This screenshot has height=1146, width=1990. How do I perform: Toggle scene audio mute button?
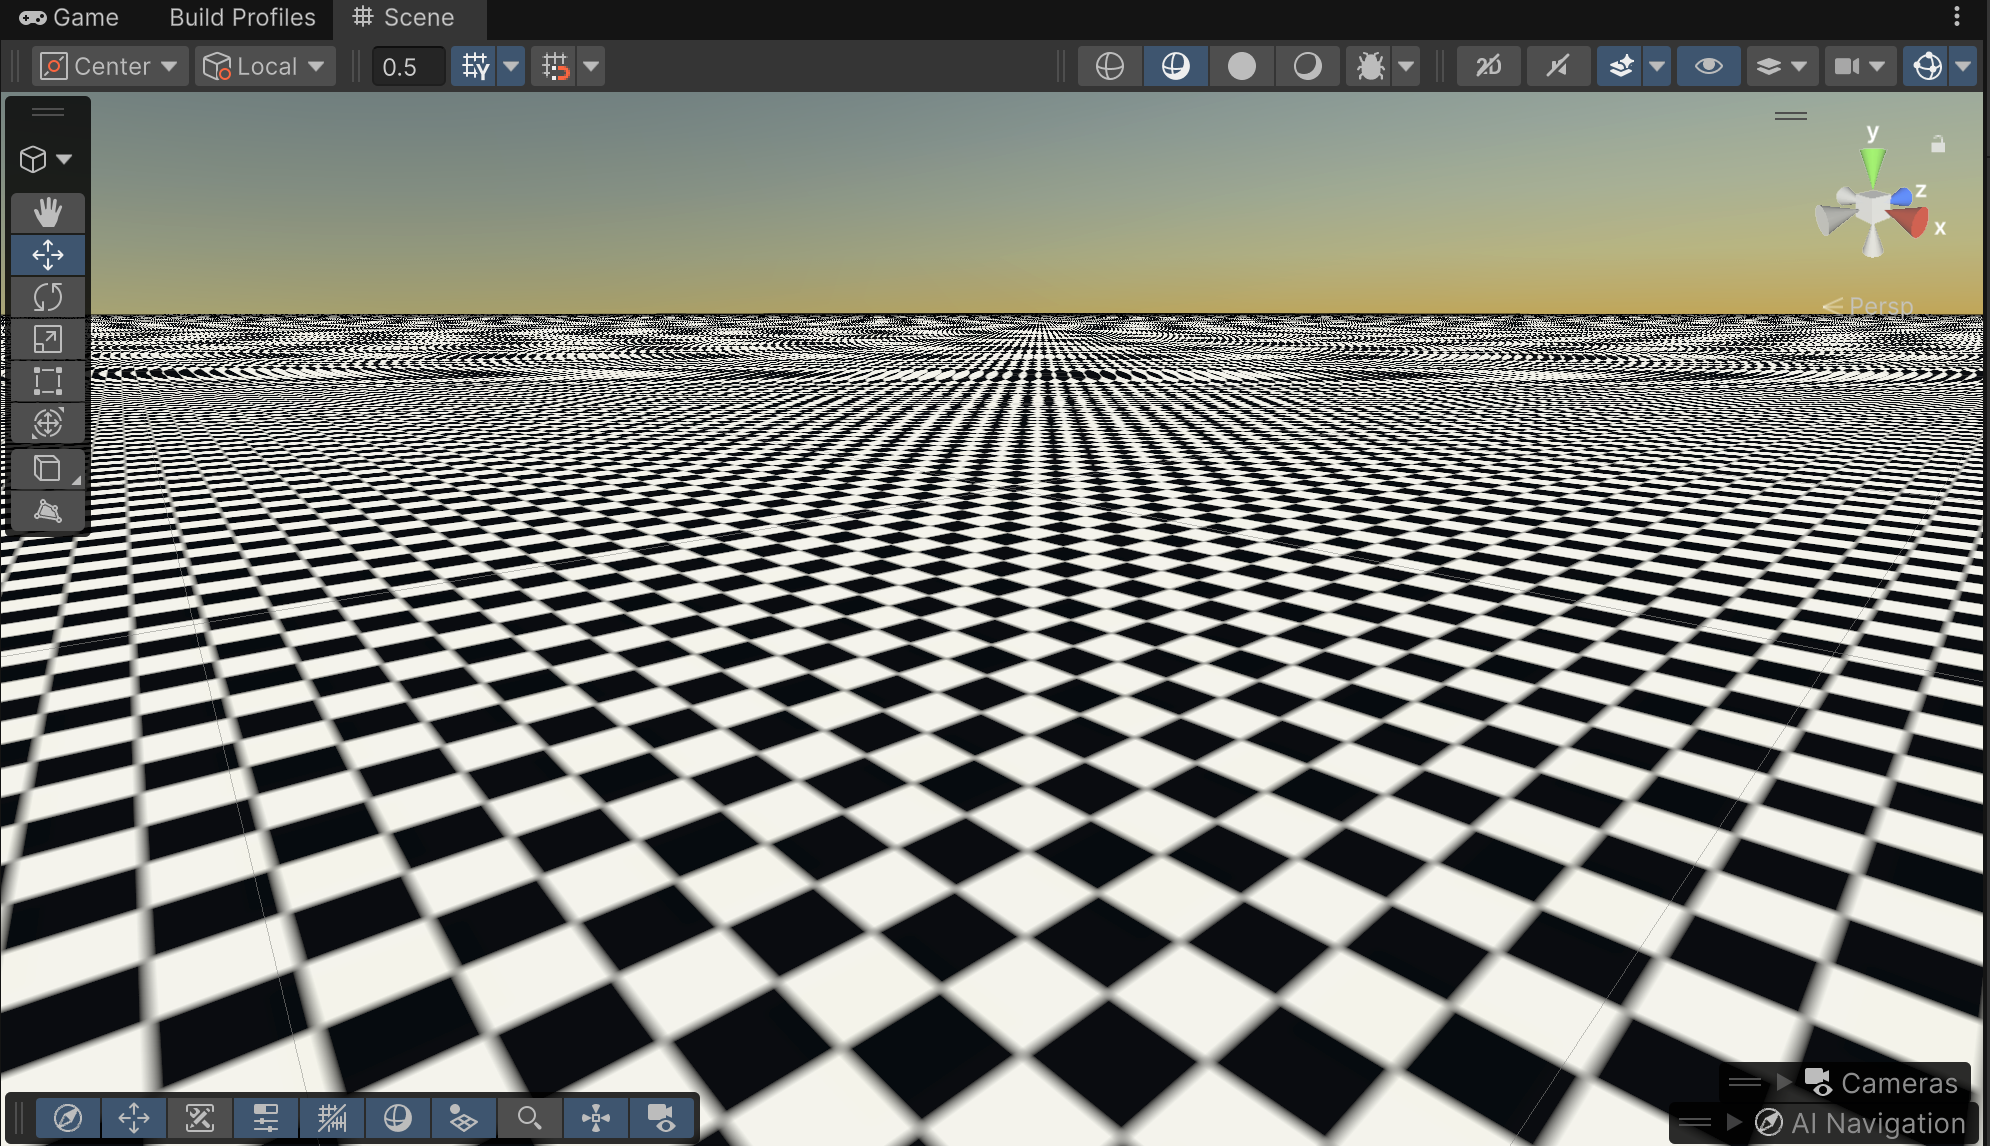pyautogui.click(x=1557, y=66)
